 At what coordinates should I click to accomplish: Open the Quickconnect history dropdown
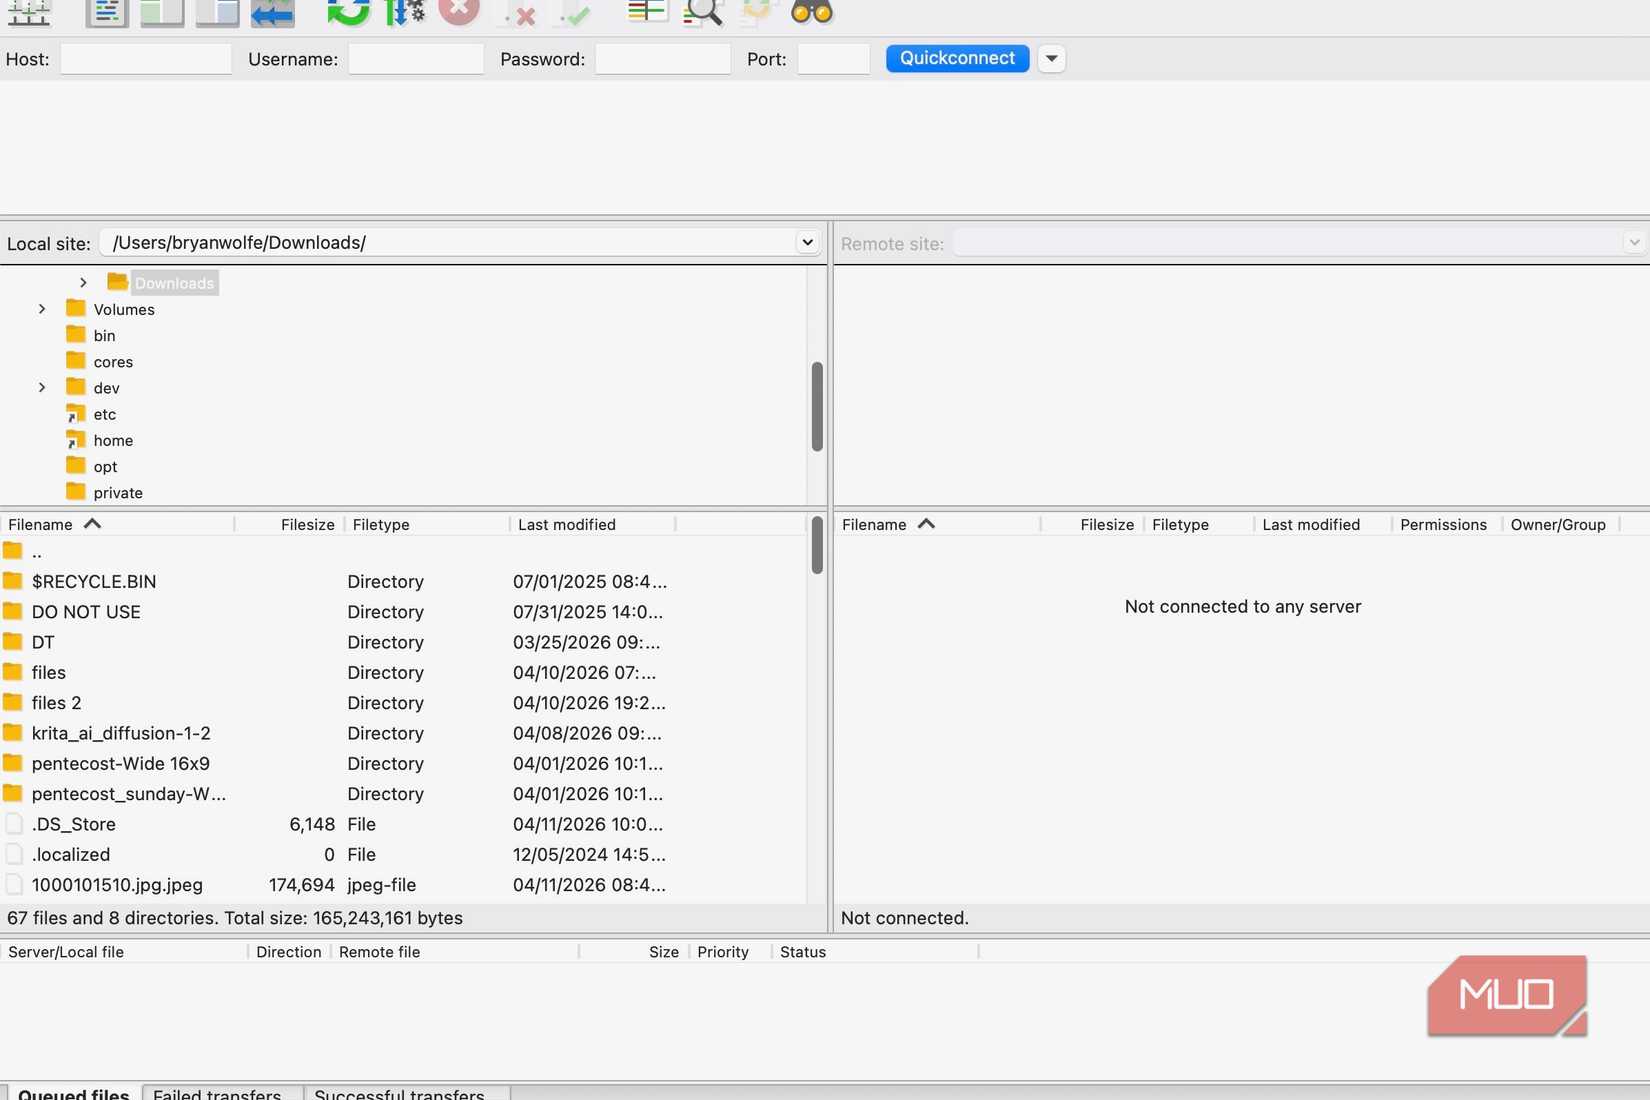click(1051, 58)
